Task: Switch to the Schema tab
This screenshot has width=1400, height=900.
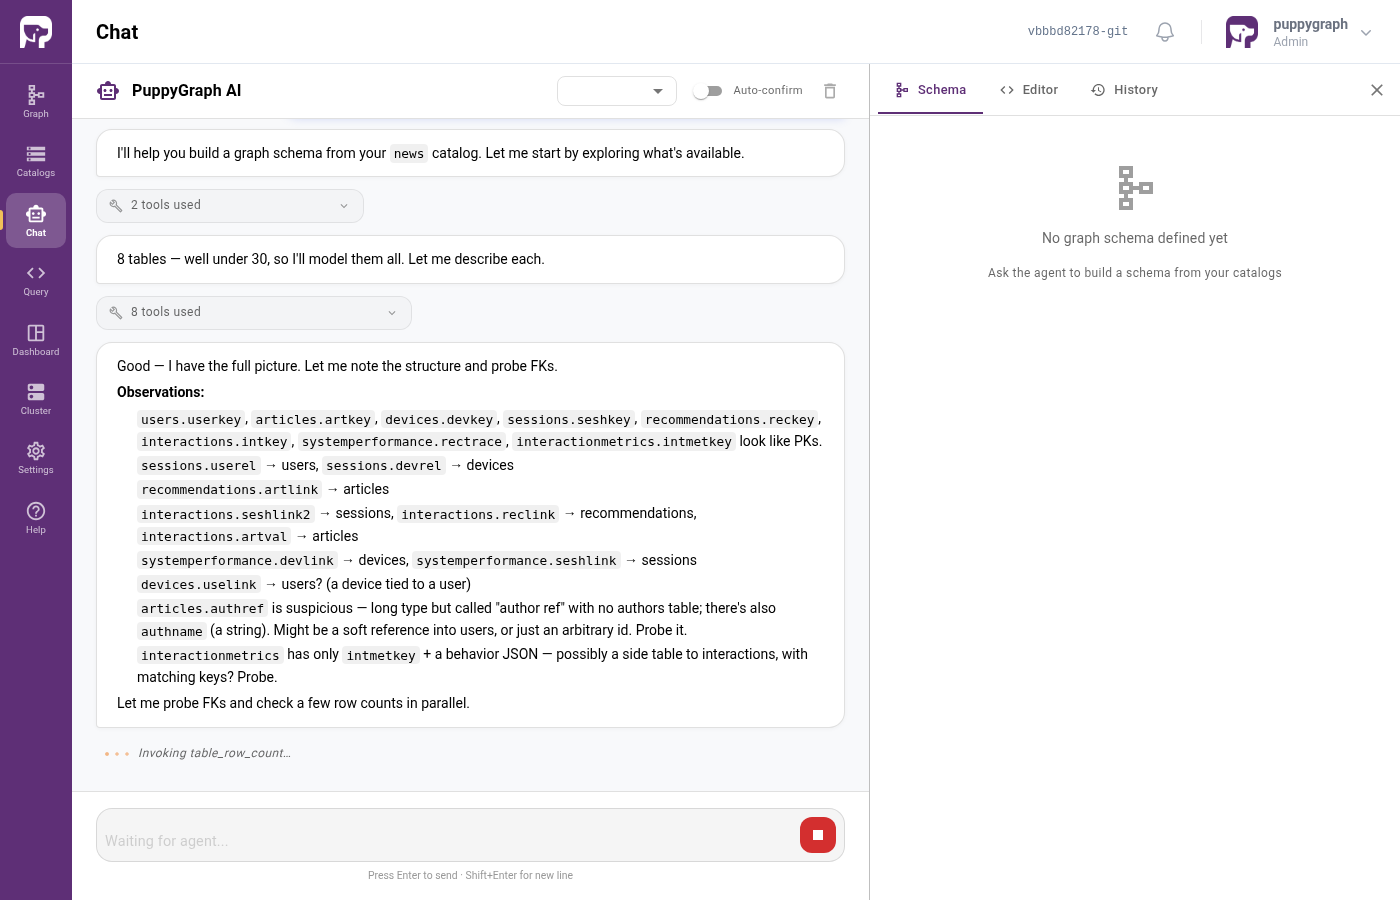Action: (931, 90)
